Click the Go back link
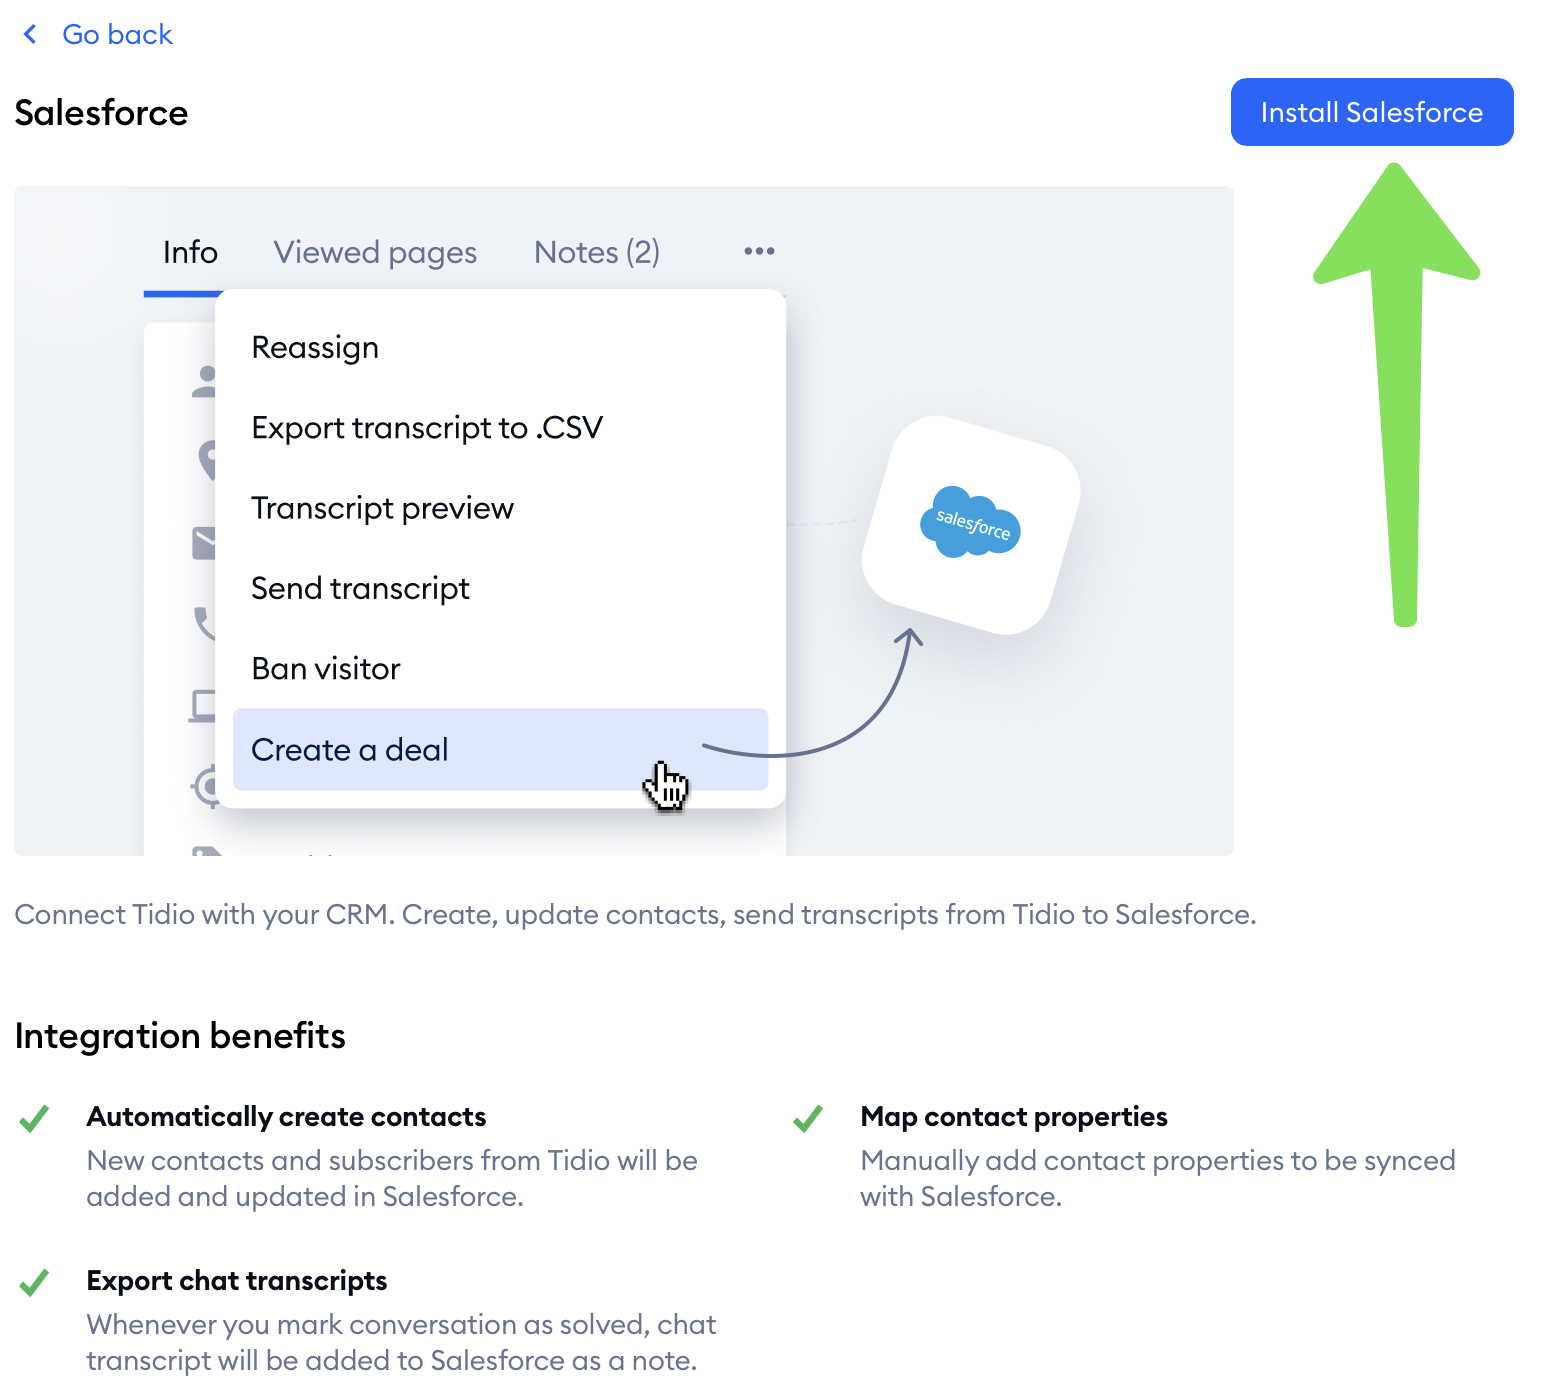The height and width of the screenshot is (1384, 1562). pos(117,35)
